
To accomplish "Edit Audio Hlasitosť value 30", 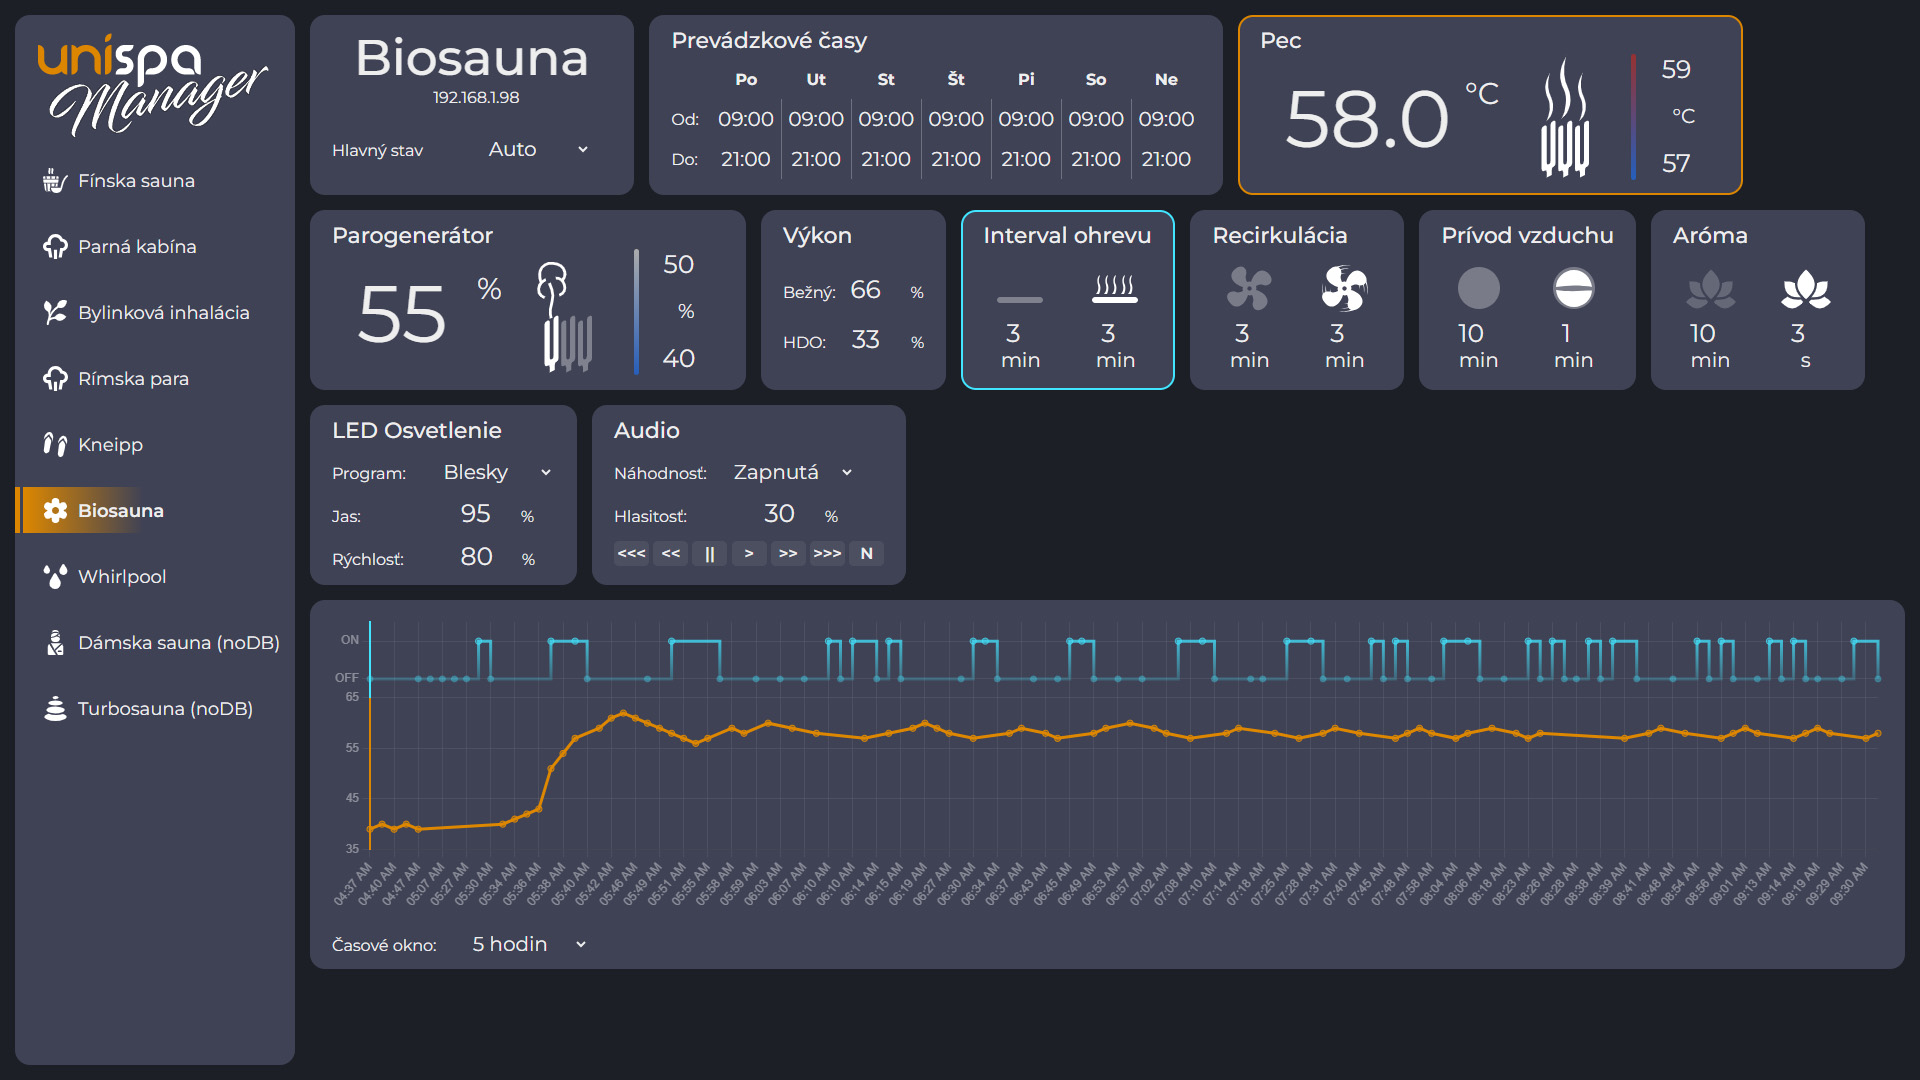I will pyautogui.click(x=779, y=514).
